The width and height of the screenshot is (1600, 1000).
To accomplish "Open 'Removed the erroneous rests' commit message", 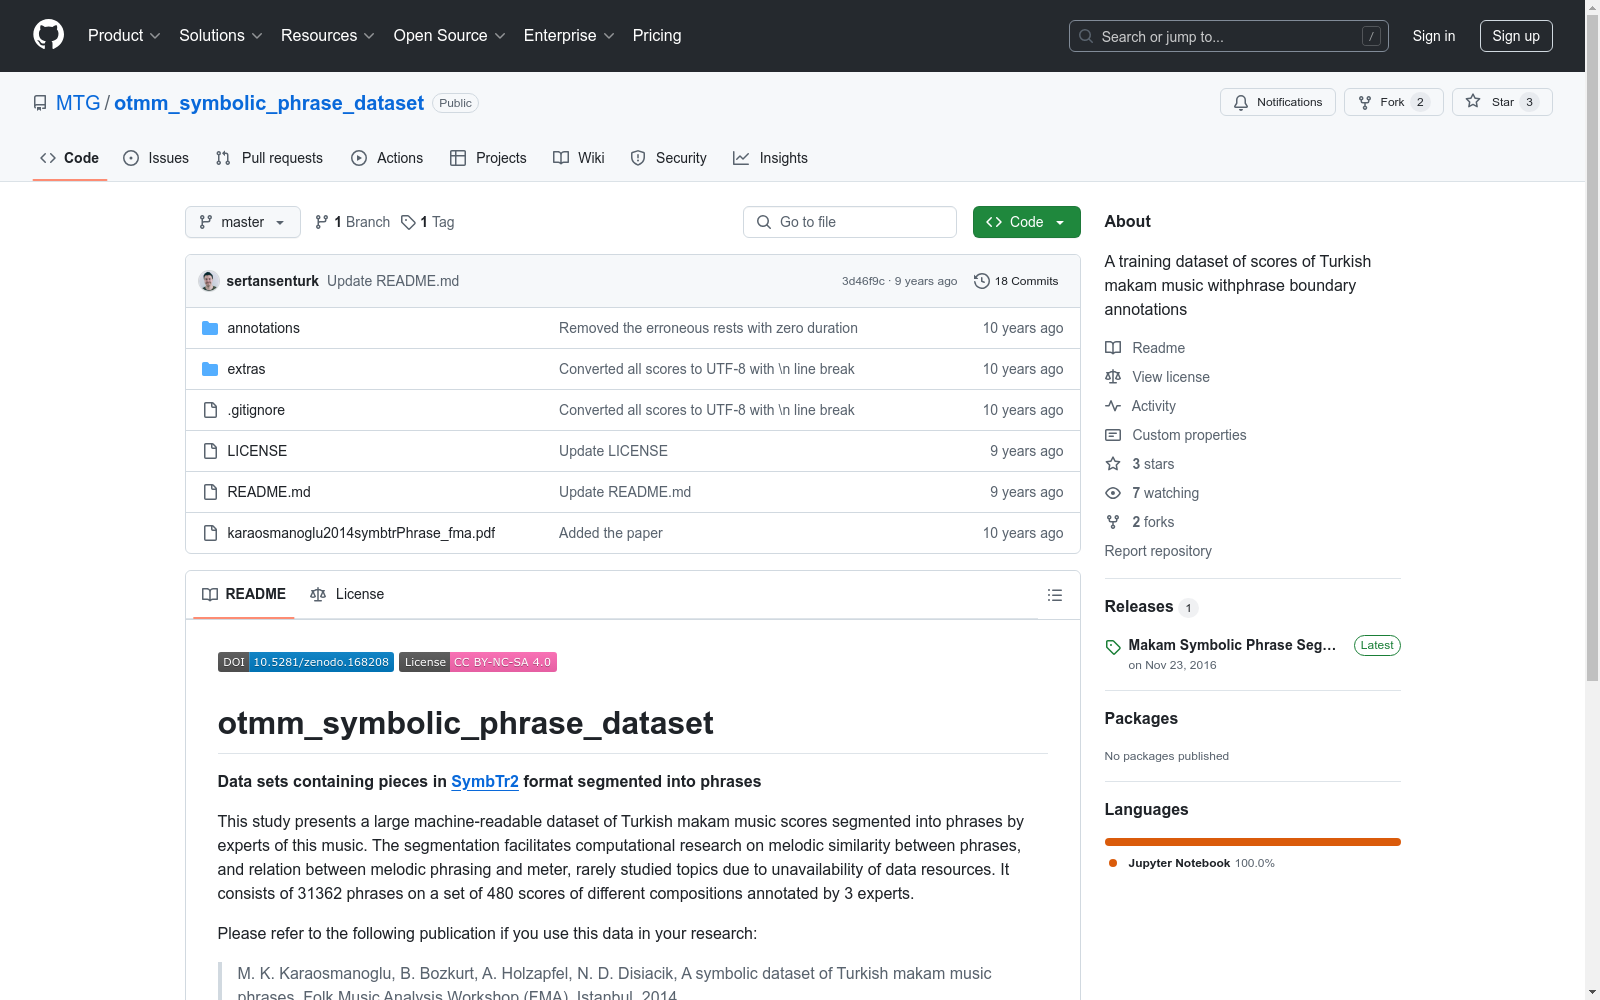I will tap(708, 328).
